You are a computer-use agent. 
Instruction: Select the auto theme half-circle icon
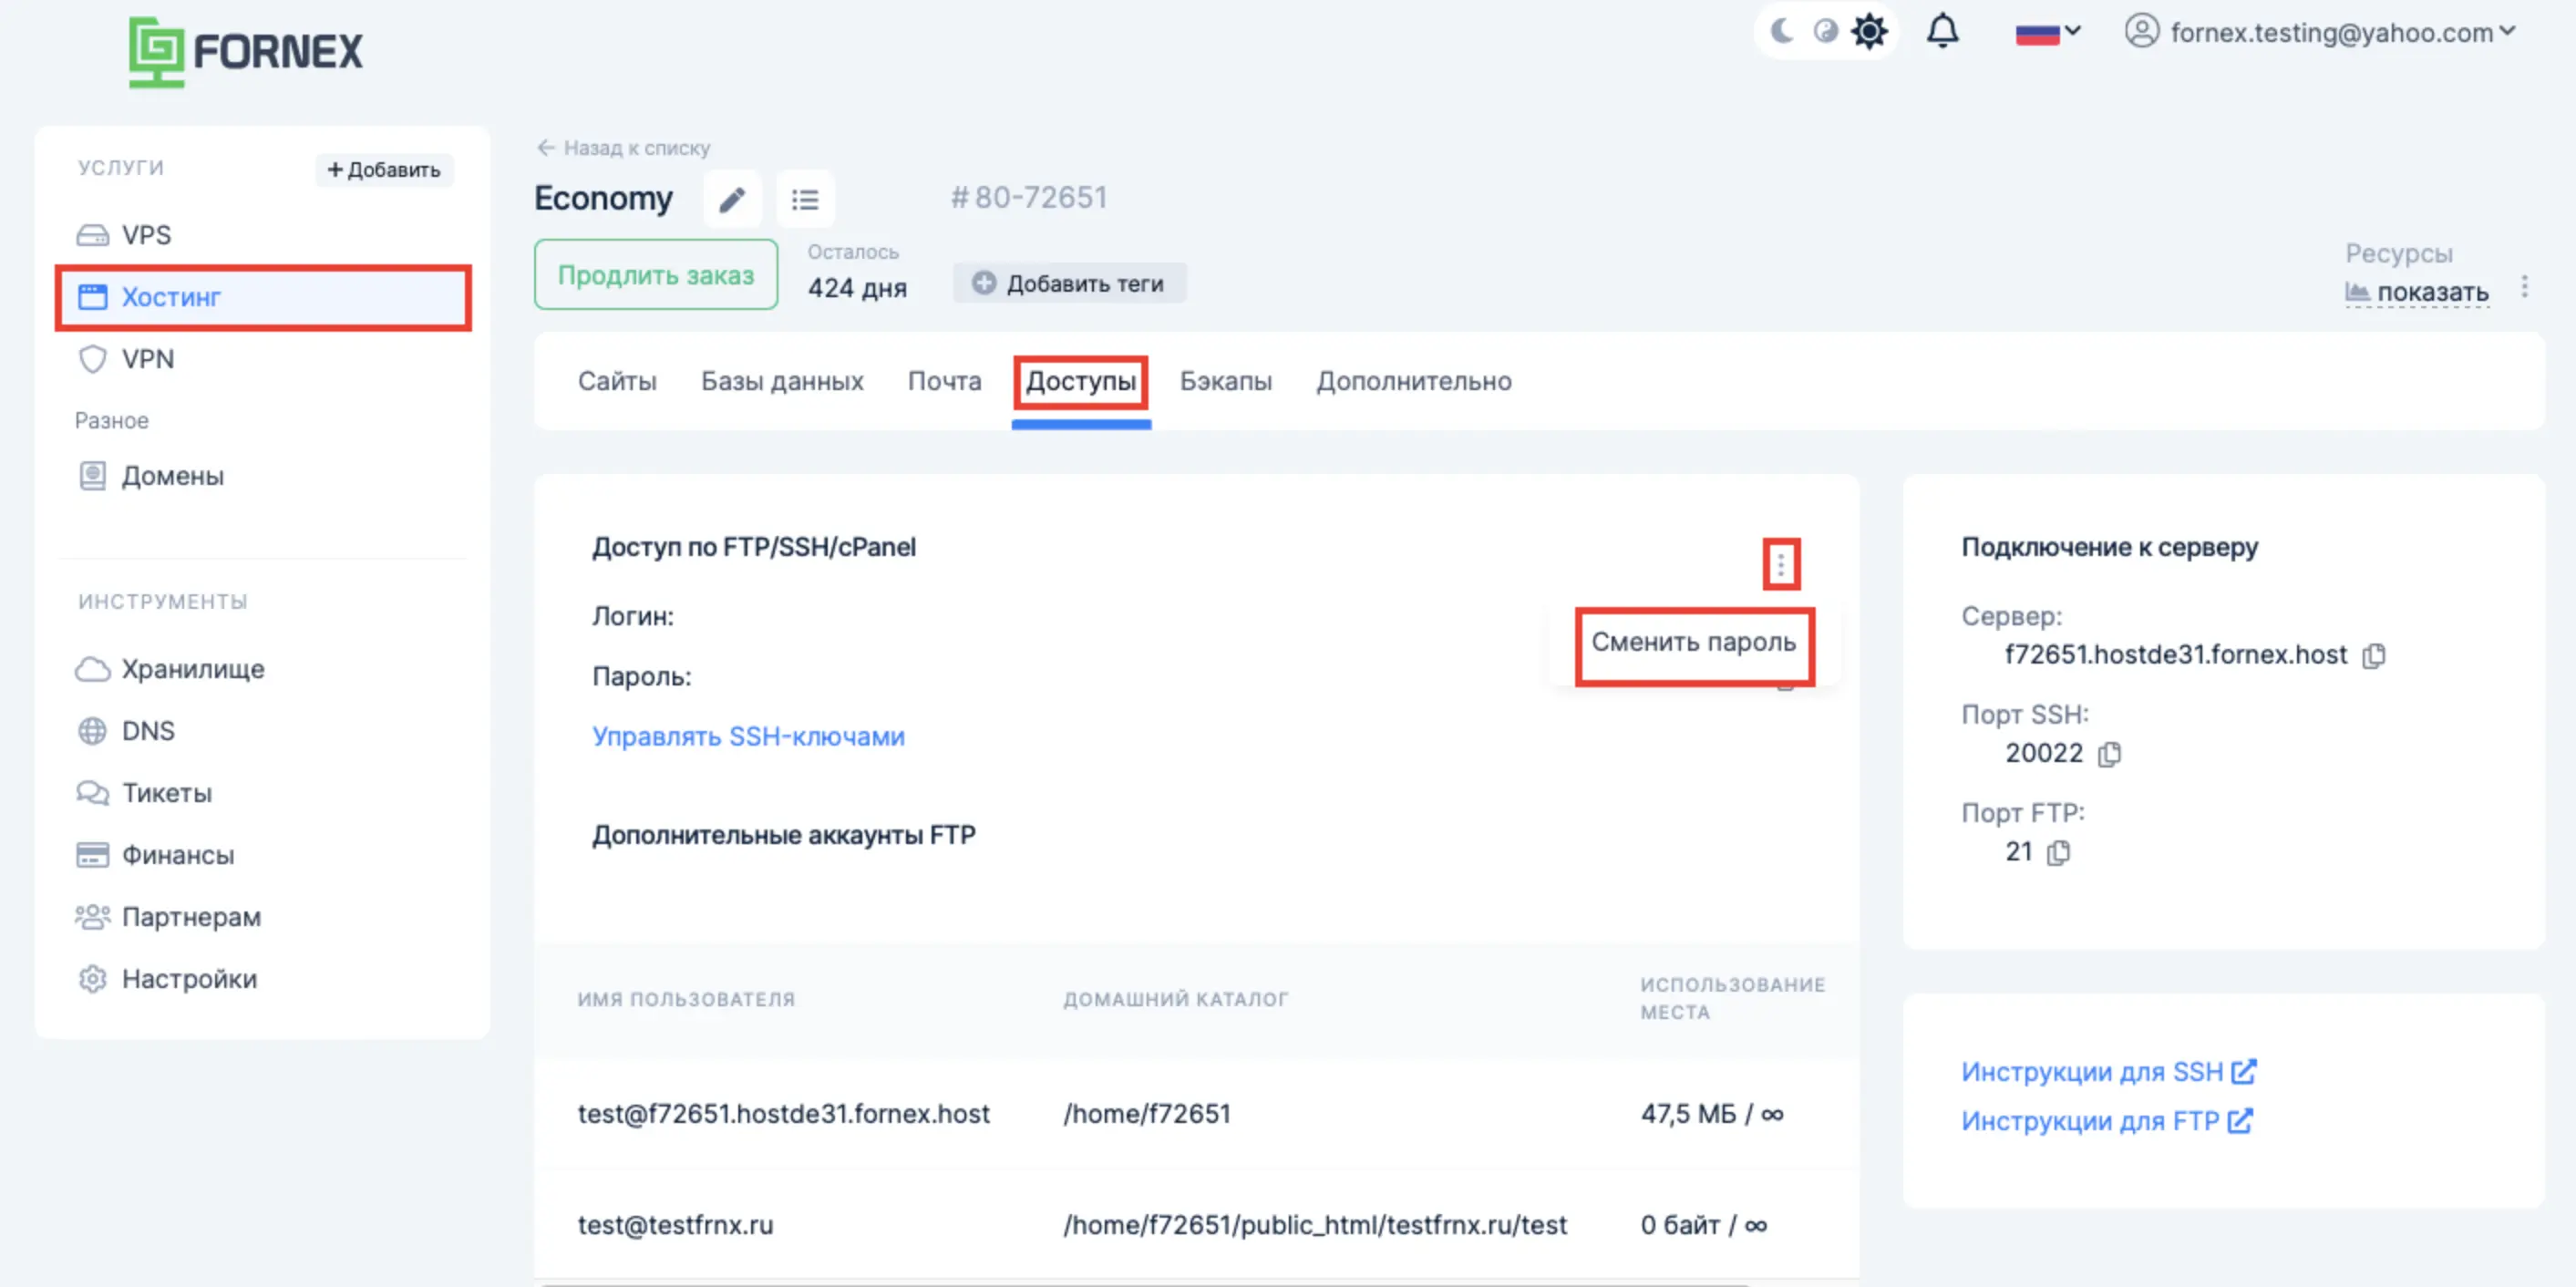click(x=1826, y=32)
